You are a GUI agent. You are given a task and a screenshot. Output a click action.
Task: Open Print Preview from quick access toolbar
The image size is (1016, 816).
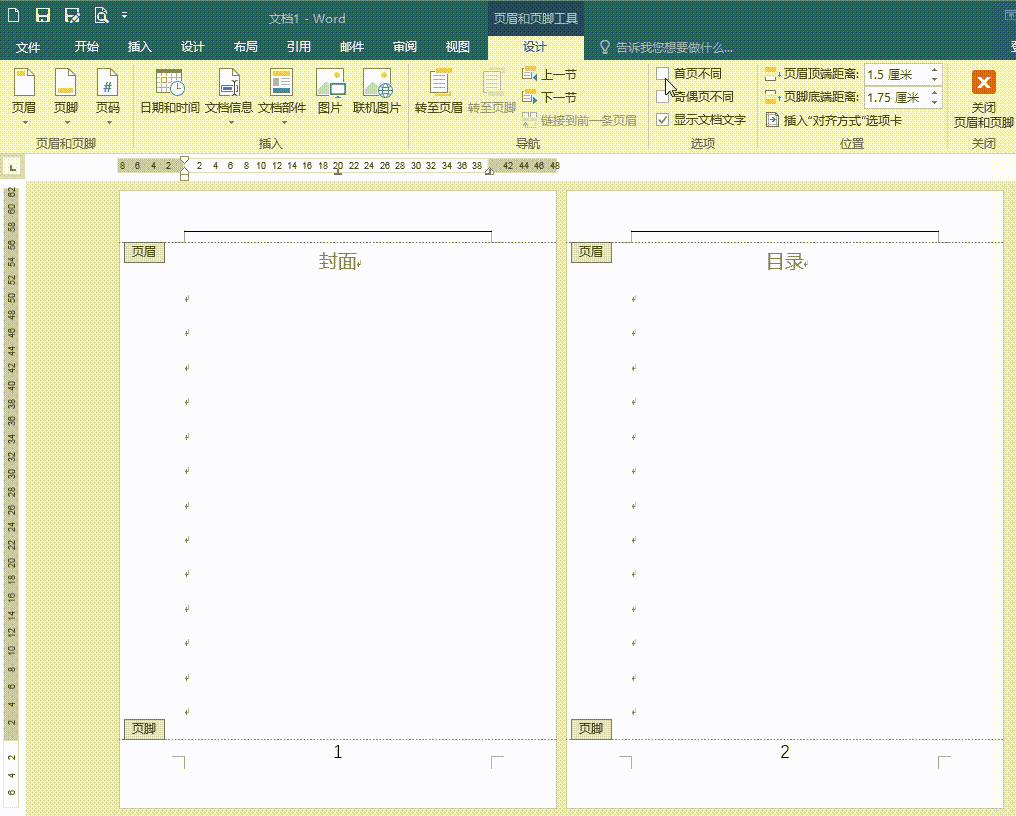(101, 15)
